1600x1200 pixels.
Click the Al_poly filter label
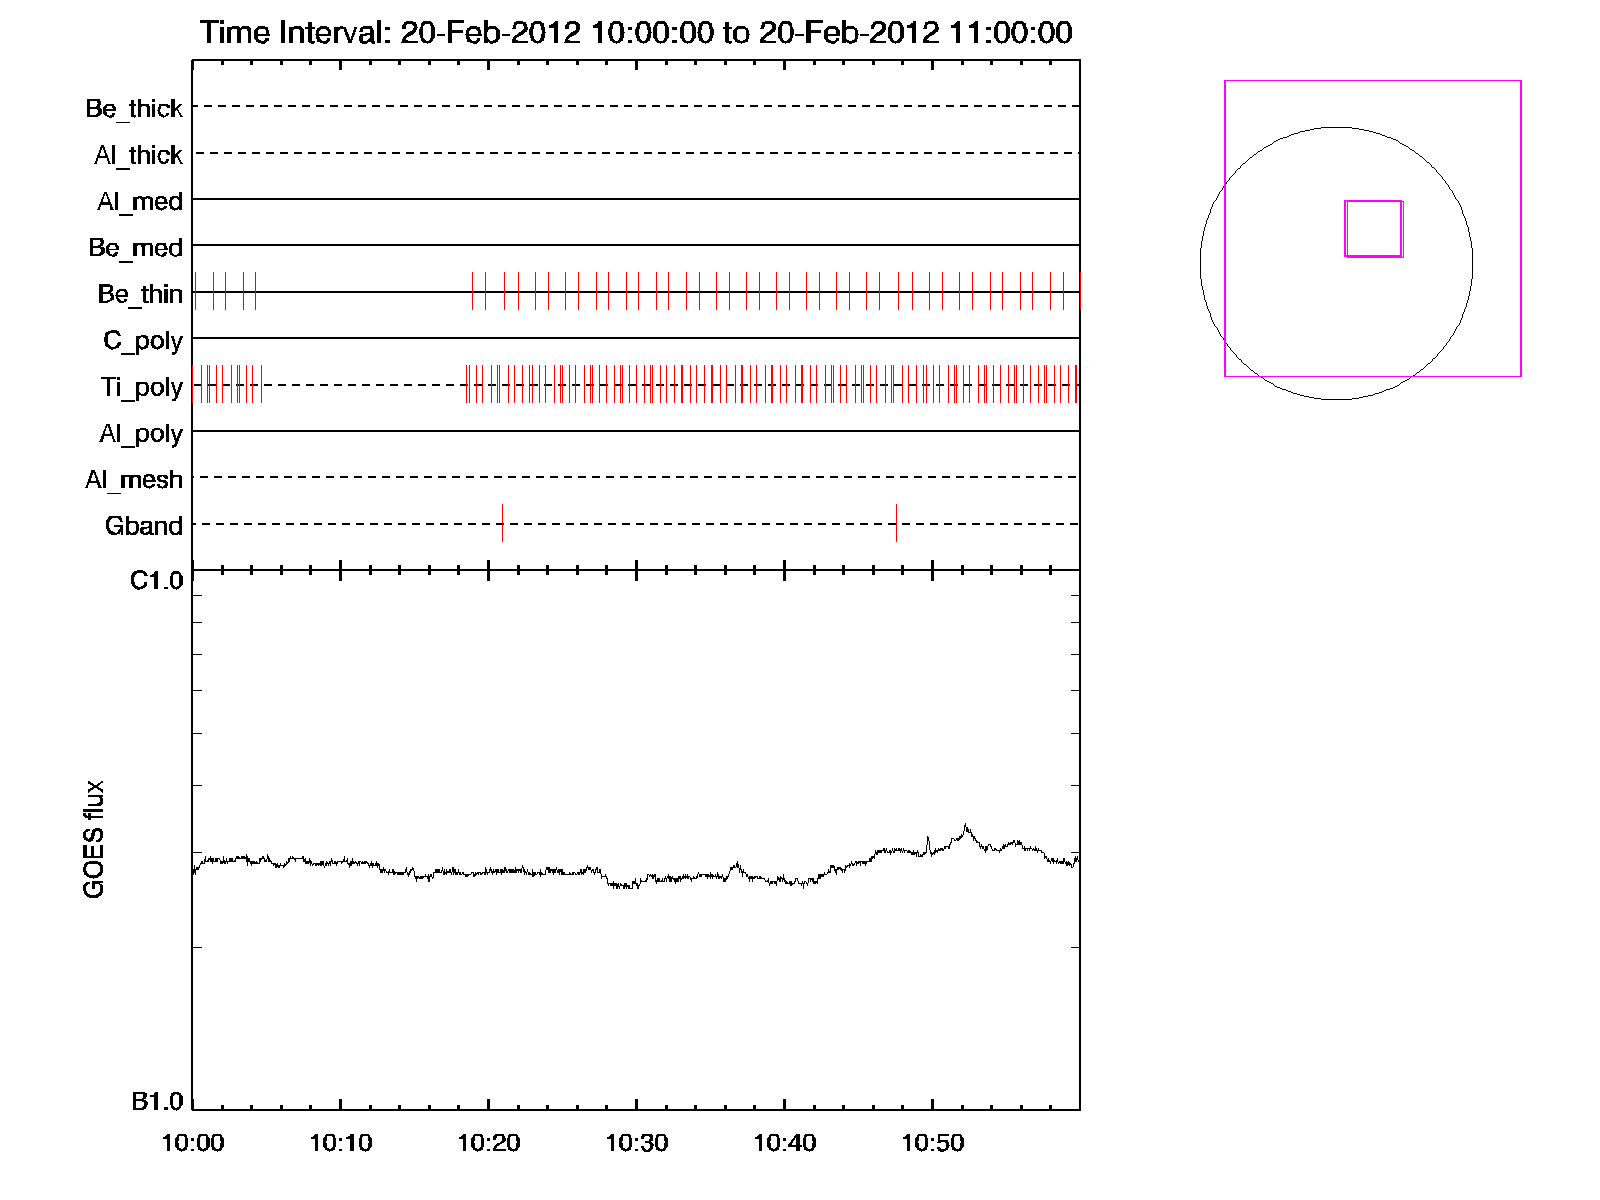point(141,434)
